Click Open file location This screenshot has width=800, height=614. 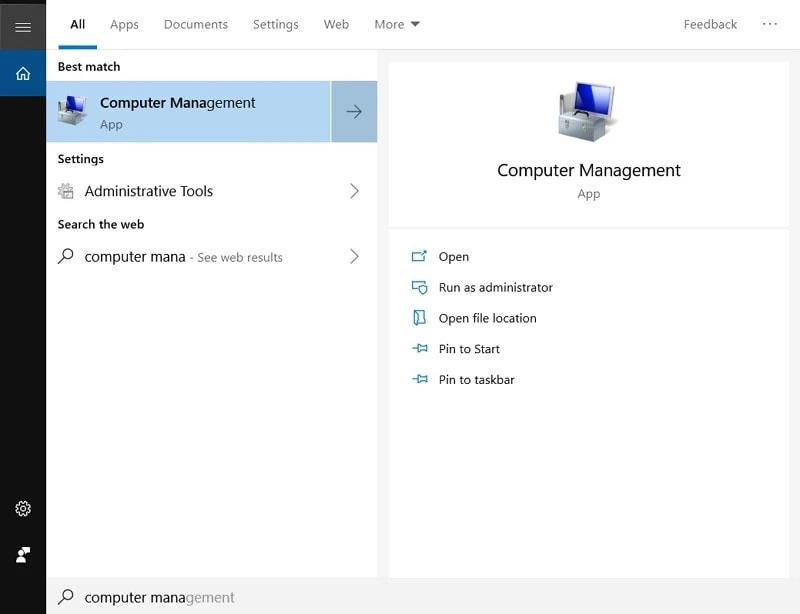[487, 318]
